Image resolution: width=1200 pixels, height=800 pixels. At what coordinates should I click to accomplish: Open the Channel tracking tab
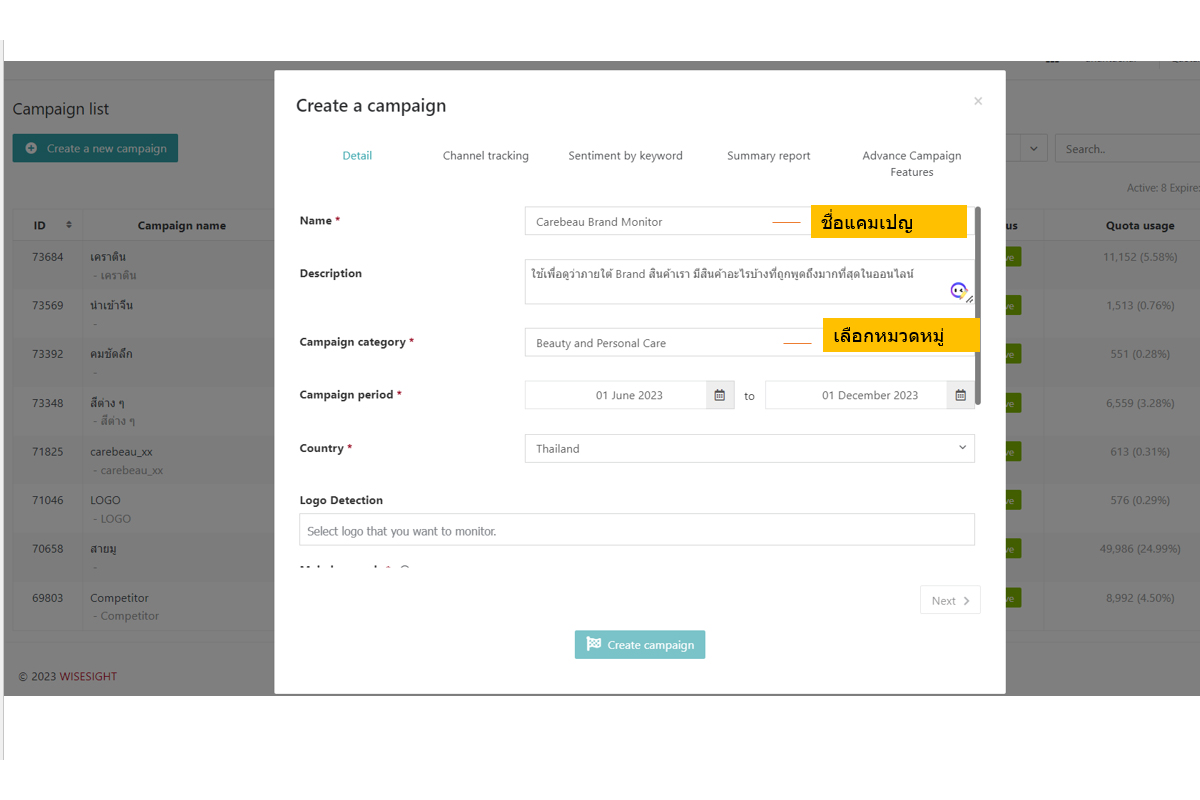click(485, 155)
